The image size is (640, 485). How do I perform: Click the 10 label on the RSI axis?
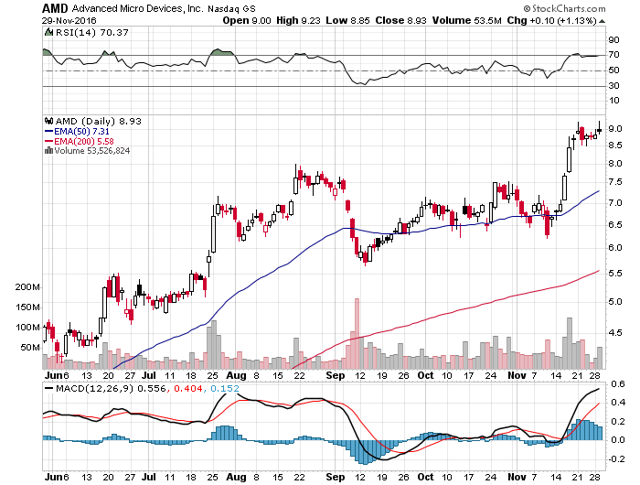(x=614, y=100)
